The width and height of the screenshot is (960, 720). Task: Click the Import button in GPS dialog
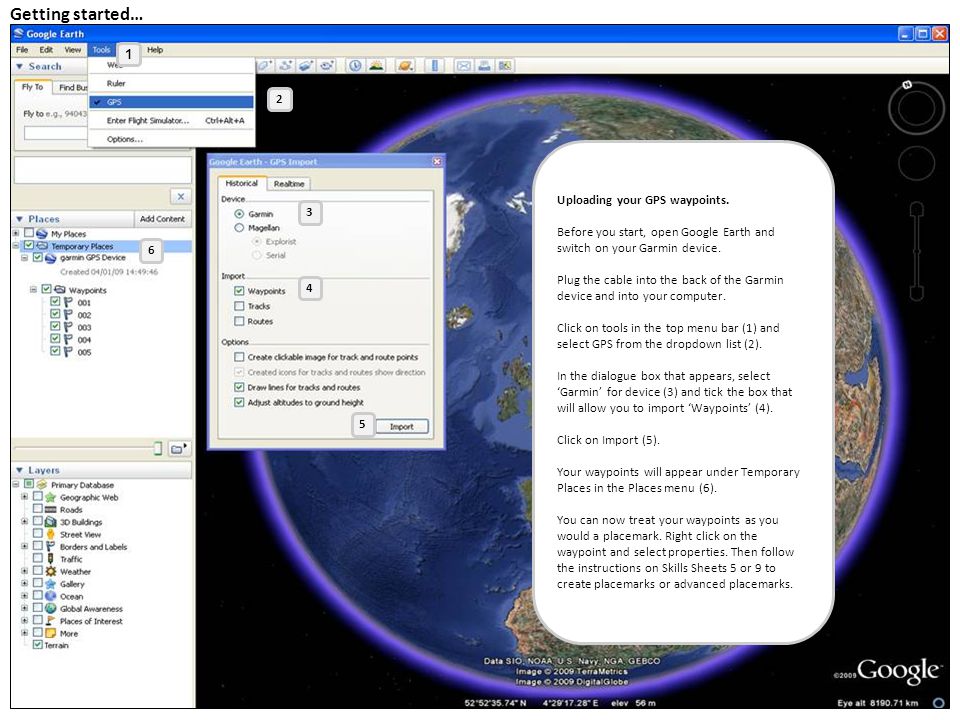[402, 426]
